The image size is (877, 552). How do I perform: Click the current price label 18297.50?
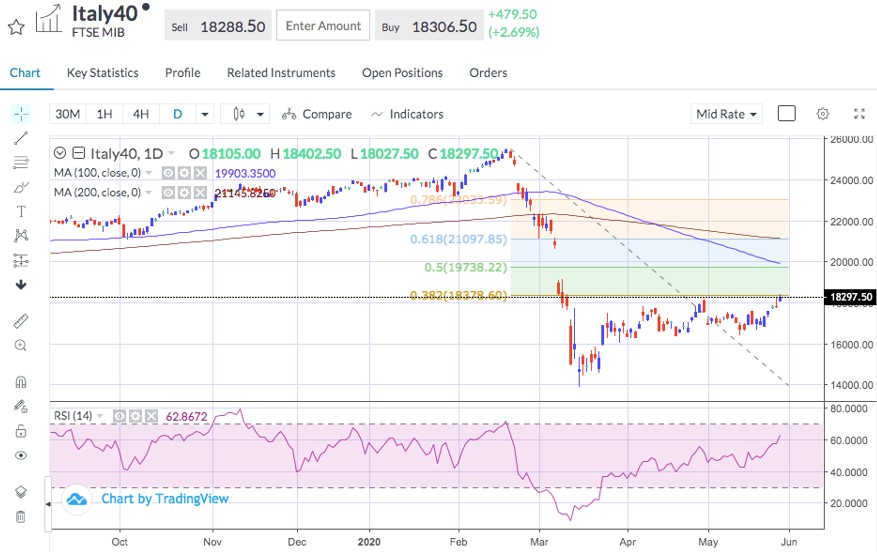(x=851, y=297)
